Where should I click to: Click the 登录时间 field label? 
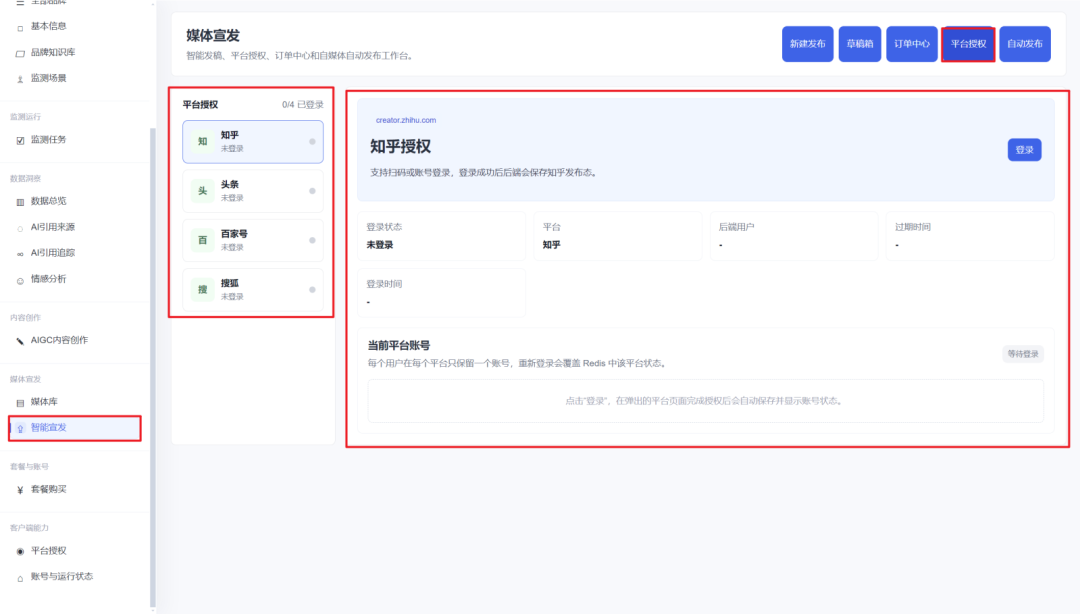384,284
